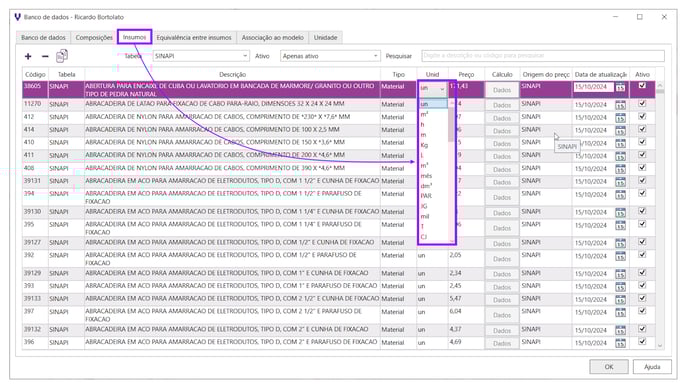This screenshot has height=387, width=688.
Task: Open calendar icon for row 393
Action: coord(620,286)
